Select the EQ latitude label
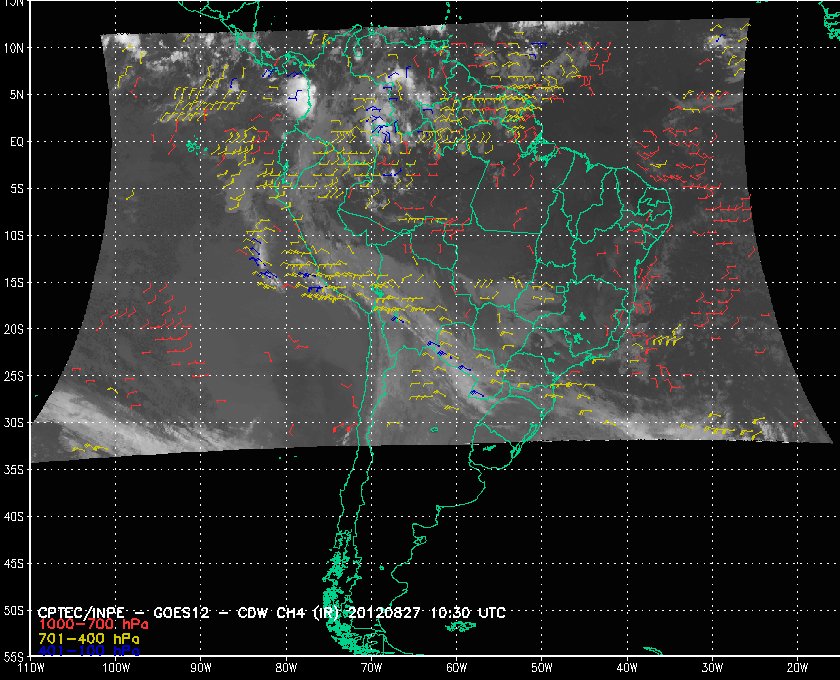840x680 pixels. coord(16,141)
